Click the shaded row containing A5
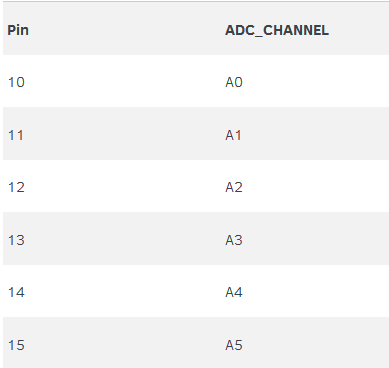This screenshot has height=368, width=389. 196,342
